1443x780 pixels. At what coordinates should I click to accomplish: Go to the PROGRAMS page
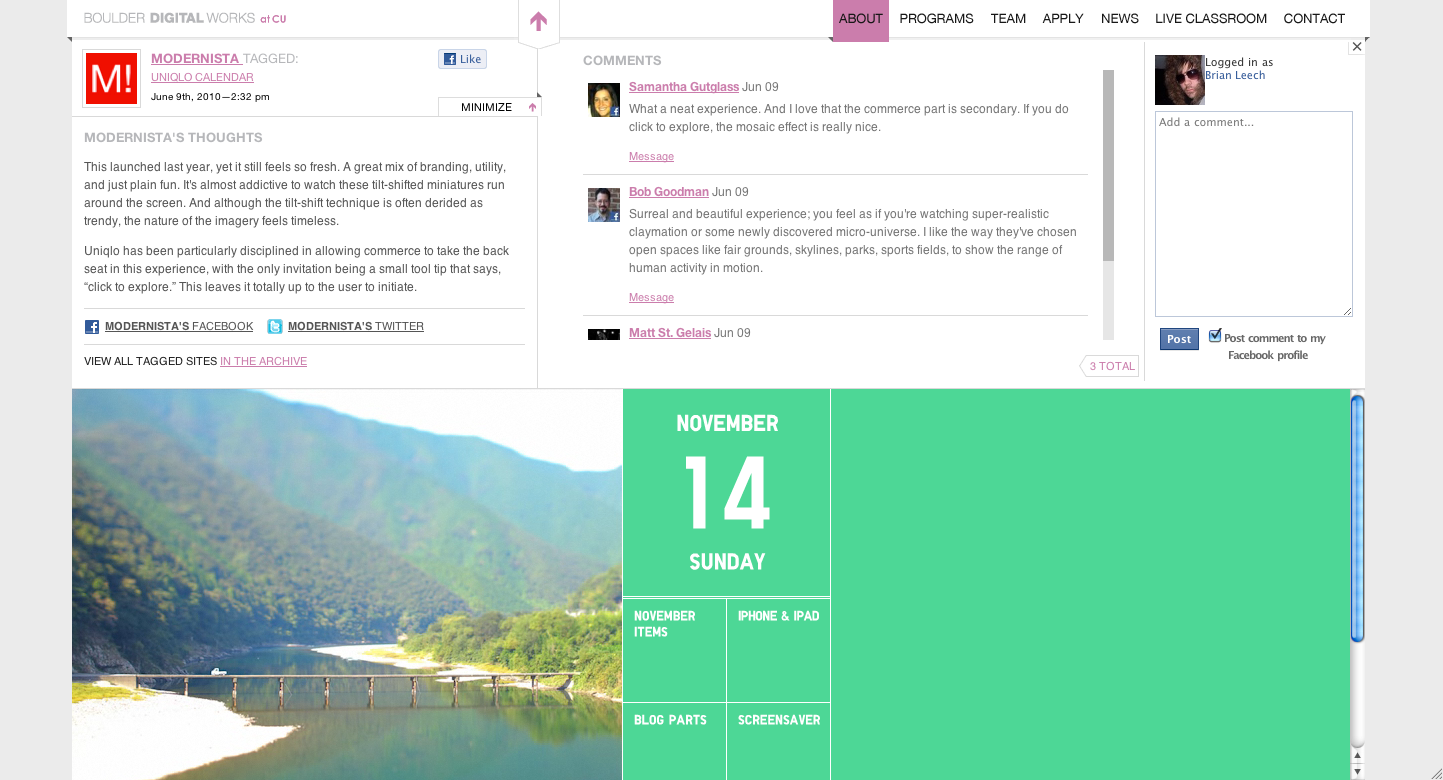click(x=936, y=19)
